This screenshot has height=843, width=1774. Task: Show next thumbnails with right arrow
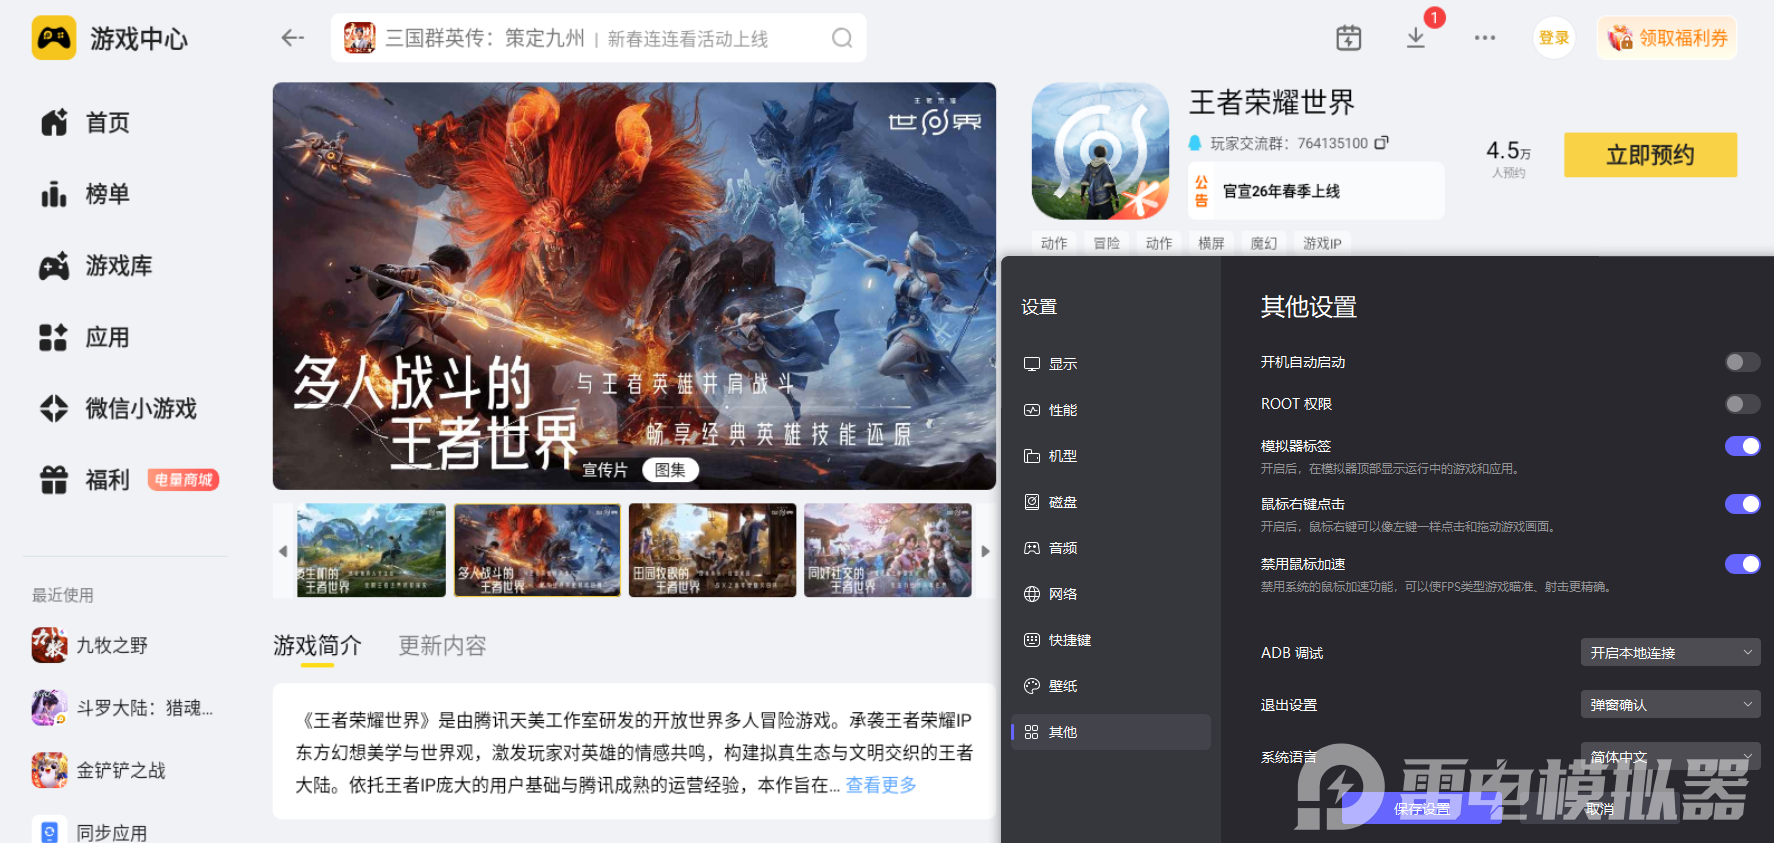click(985, 551)
